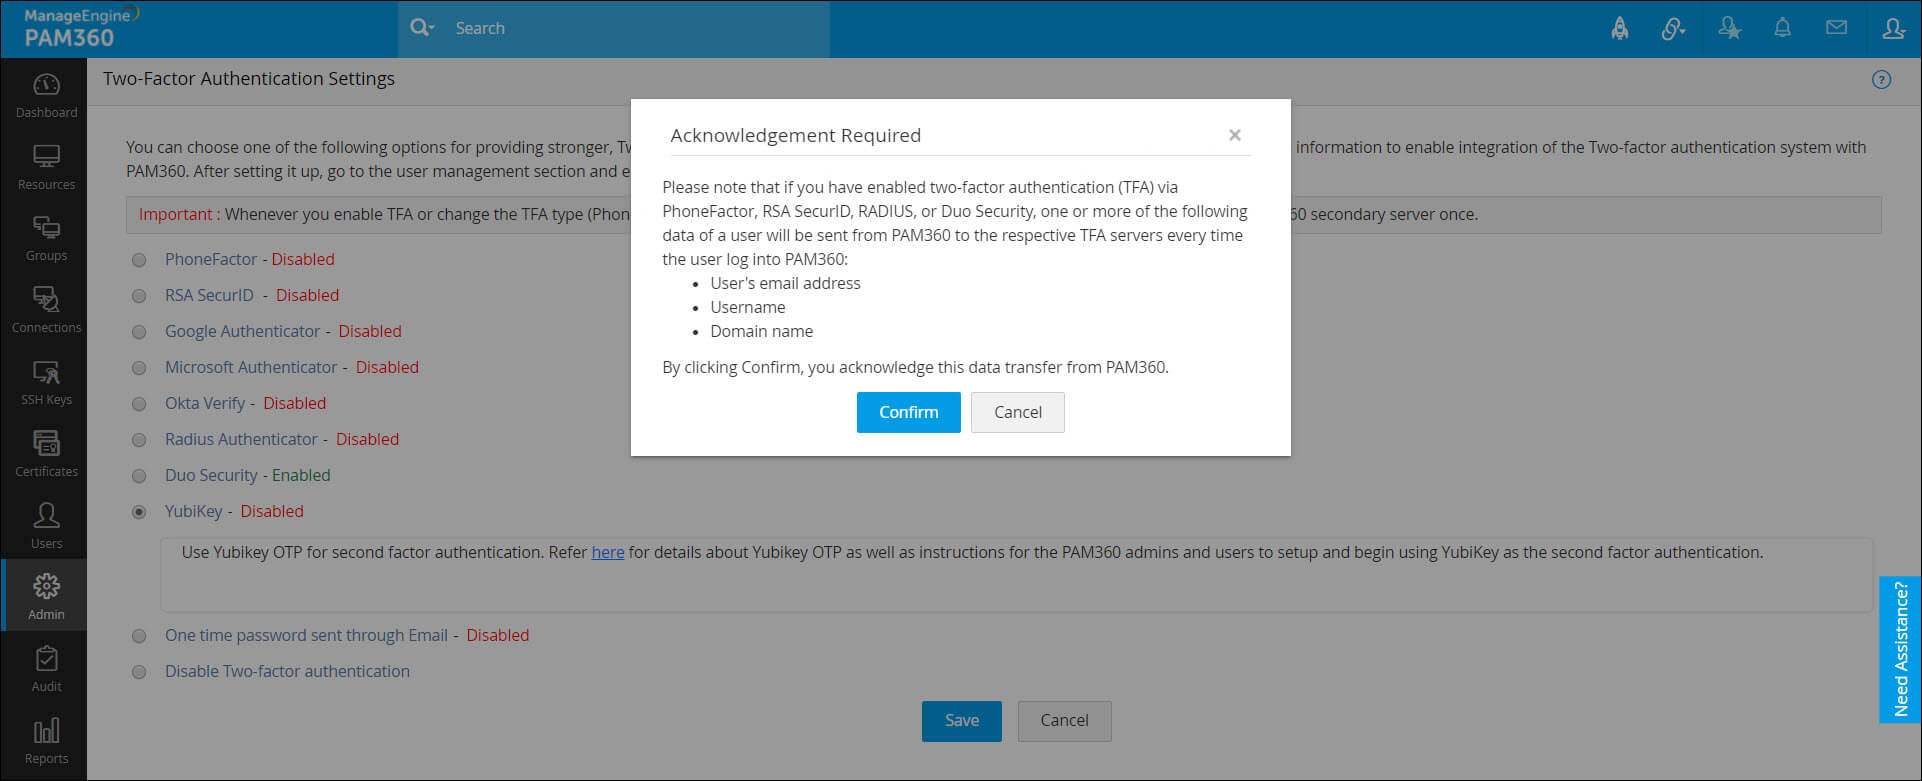
Task: Navigate to SSH Keys section
Action: pos(46,382)
